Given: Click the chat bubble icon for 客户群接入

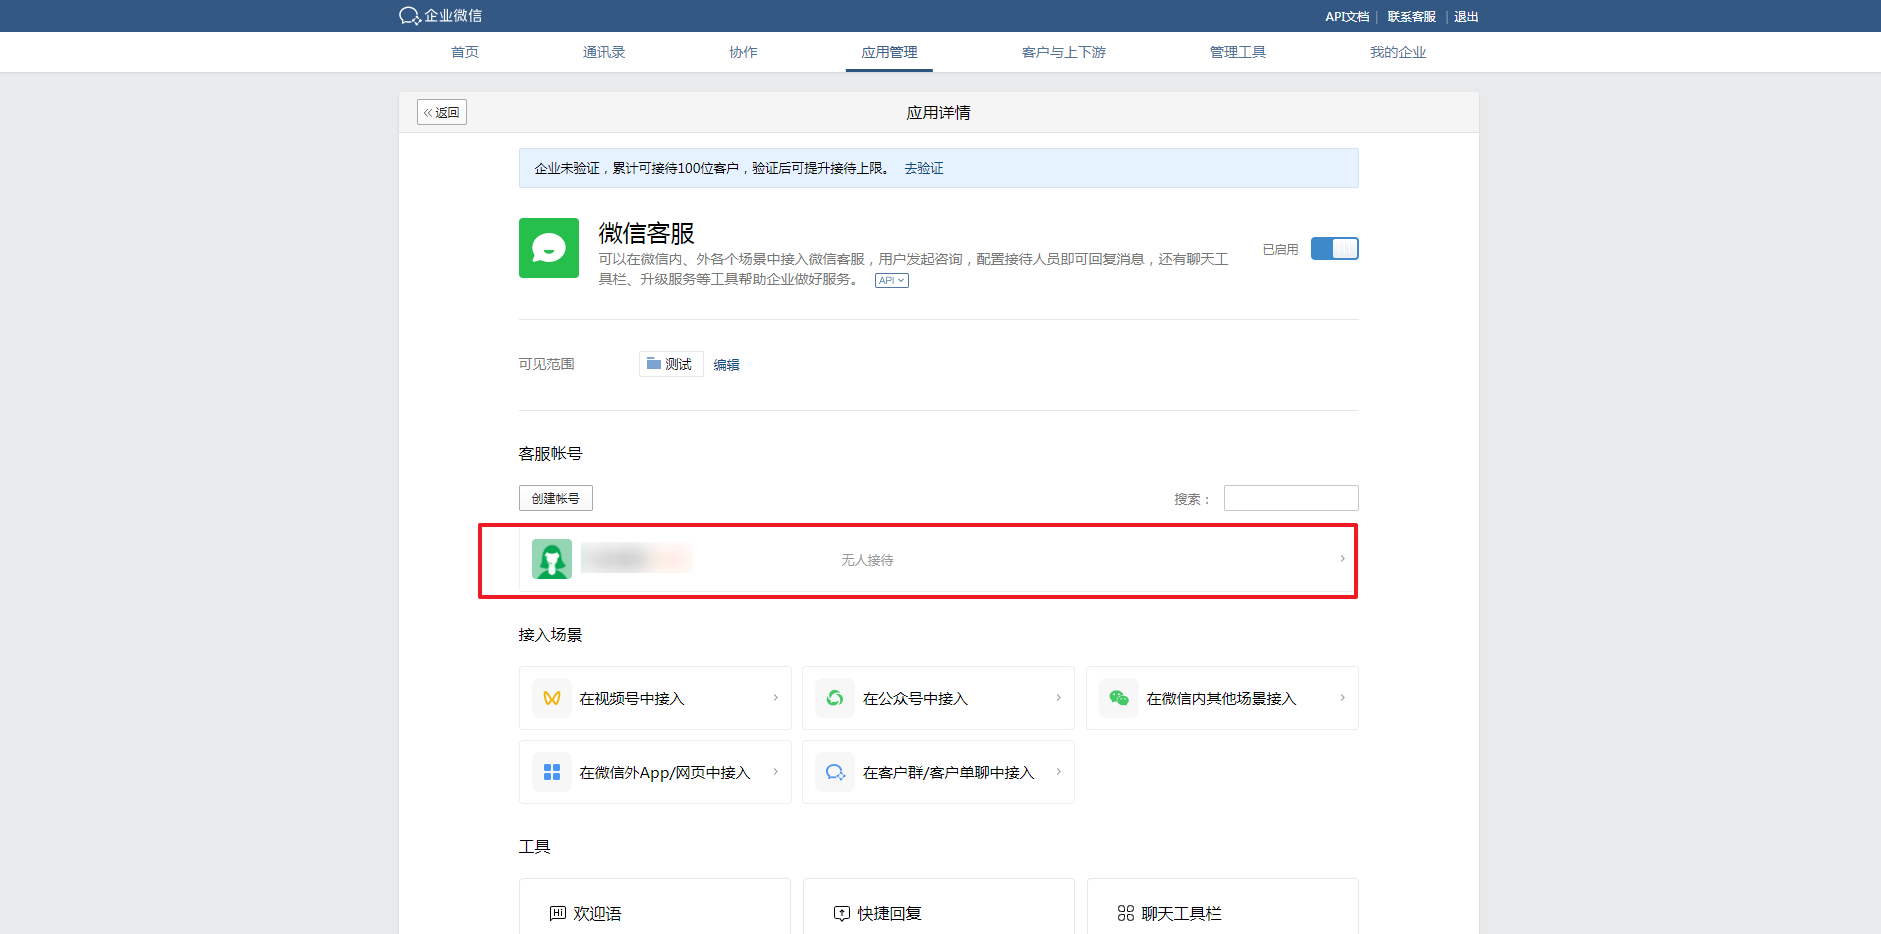Looking at the screenshot, I should [x=835, y=772].
